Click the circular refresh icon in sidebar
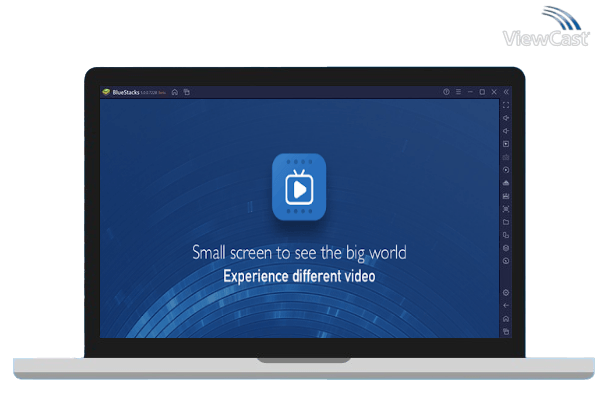 [x=506, y=261]
